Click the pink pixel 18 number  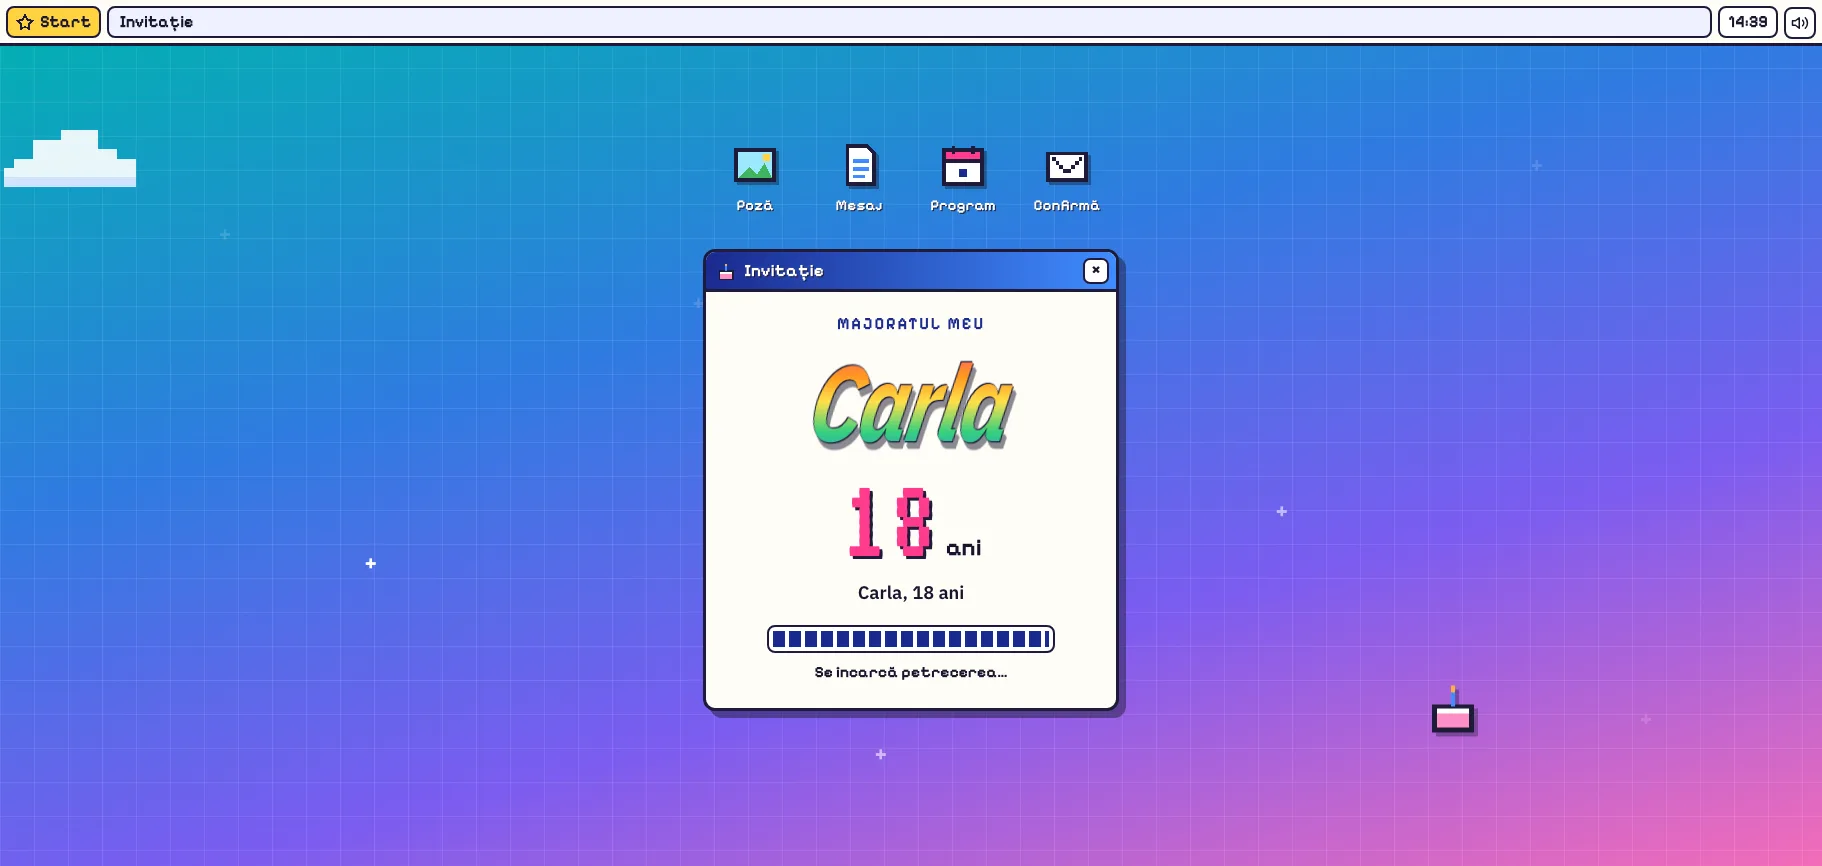point(890,523)
